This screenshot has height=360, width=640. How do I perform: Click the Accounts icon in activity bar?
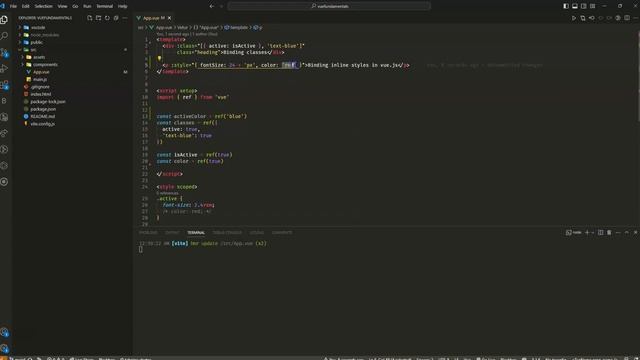pyautogui.click(x=4, y=332)
